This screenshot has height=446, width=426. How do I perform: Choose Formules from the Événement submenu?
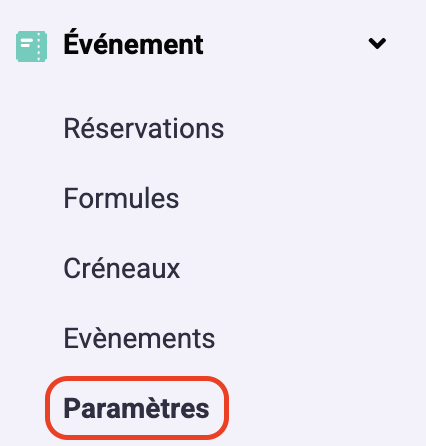pos(121,198)
